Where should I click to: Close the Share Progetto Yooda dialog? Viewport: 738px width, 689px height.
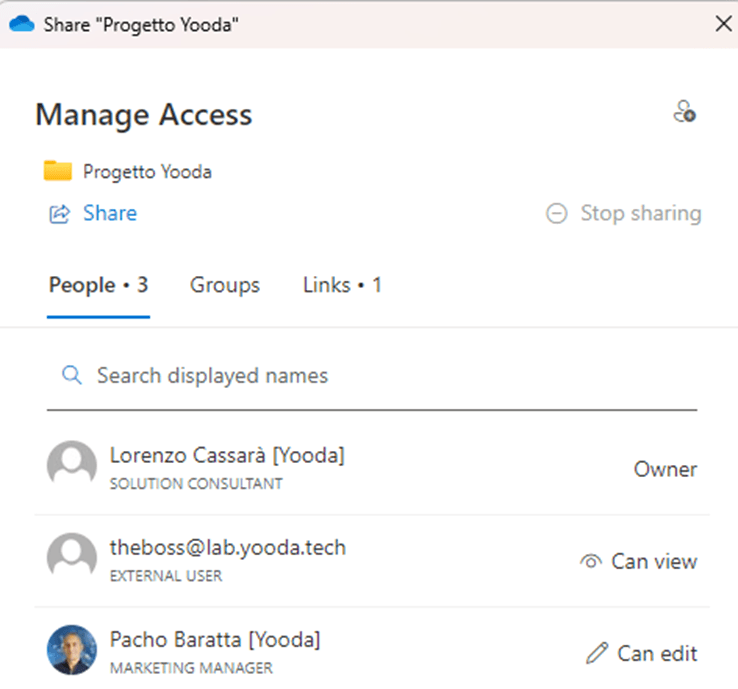coord(723,24)
